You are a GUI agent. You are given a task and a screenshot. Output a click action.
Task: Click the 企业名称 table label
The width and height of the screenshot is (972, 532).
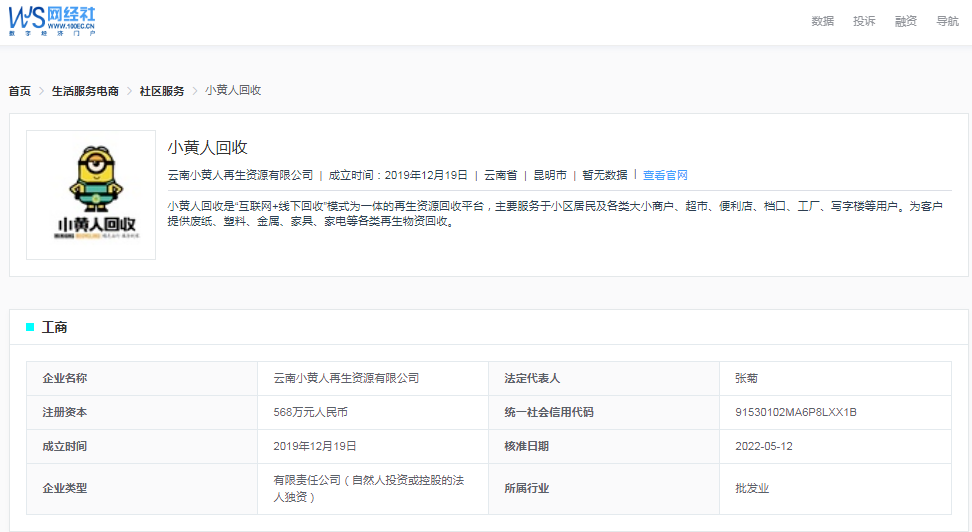pyautogui.click(x=64, y=378)
